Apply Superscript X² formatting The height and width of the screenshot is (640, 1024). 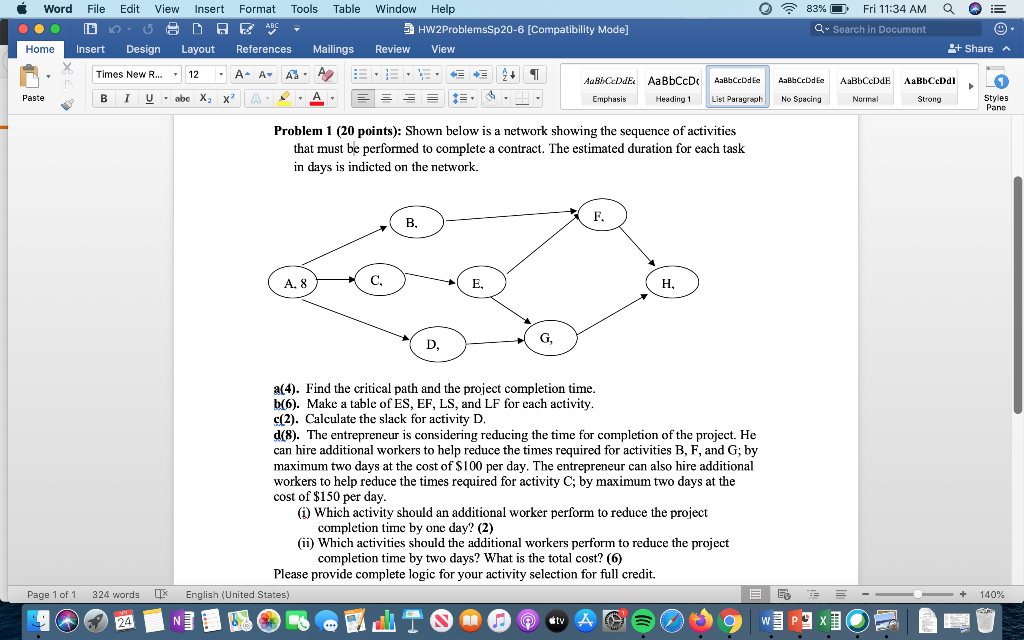point(228,99)
